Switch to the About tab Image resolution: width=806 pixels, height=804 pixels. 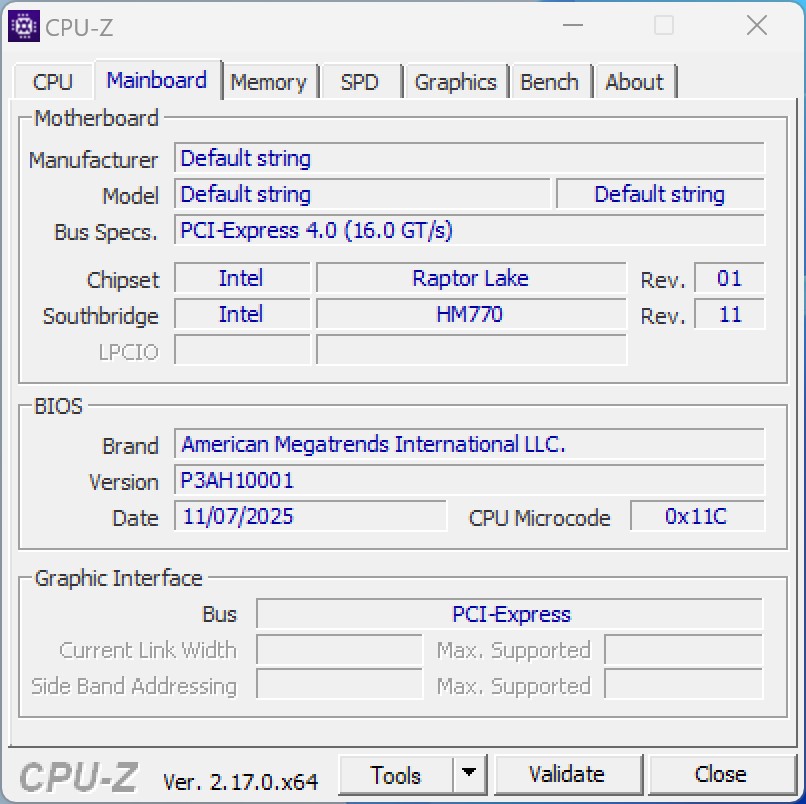point(634,81)
